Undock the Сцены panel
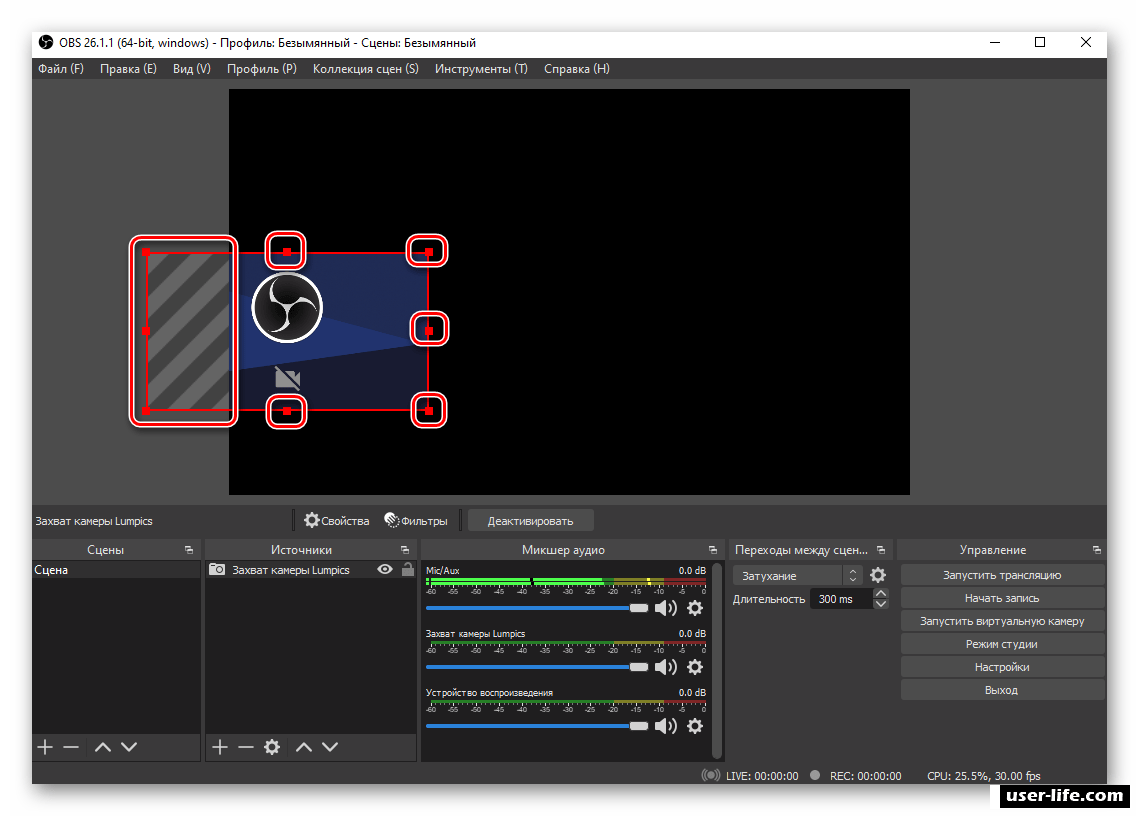 [189, 550]
